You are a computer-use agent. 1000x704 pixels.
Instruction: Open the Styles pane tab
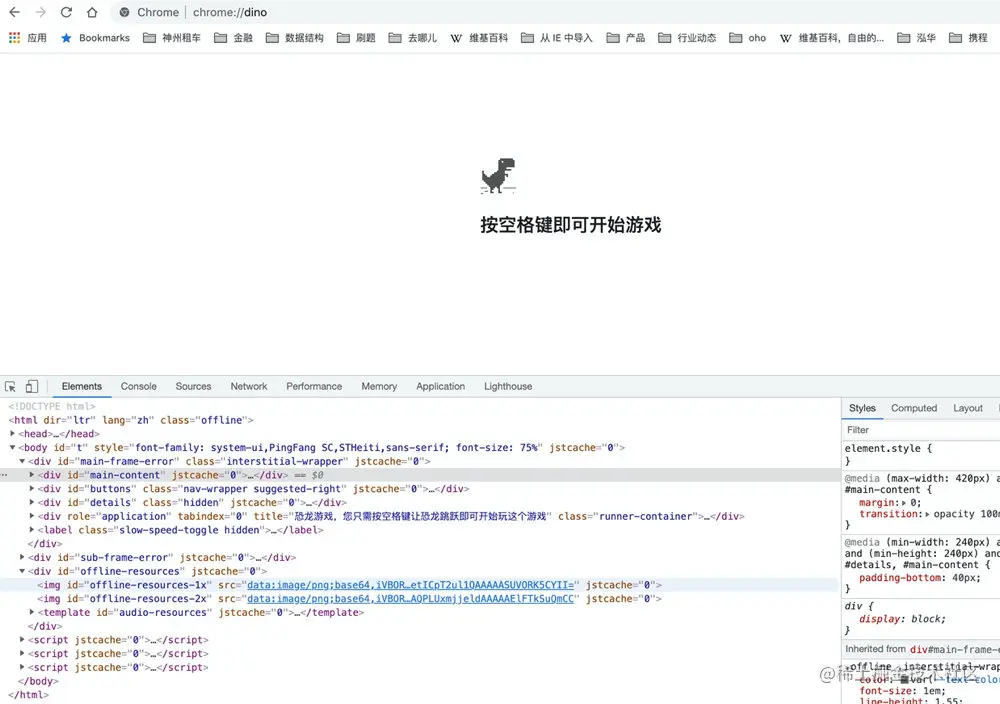(x=862, y=408)
